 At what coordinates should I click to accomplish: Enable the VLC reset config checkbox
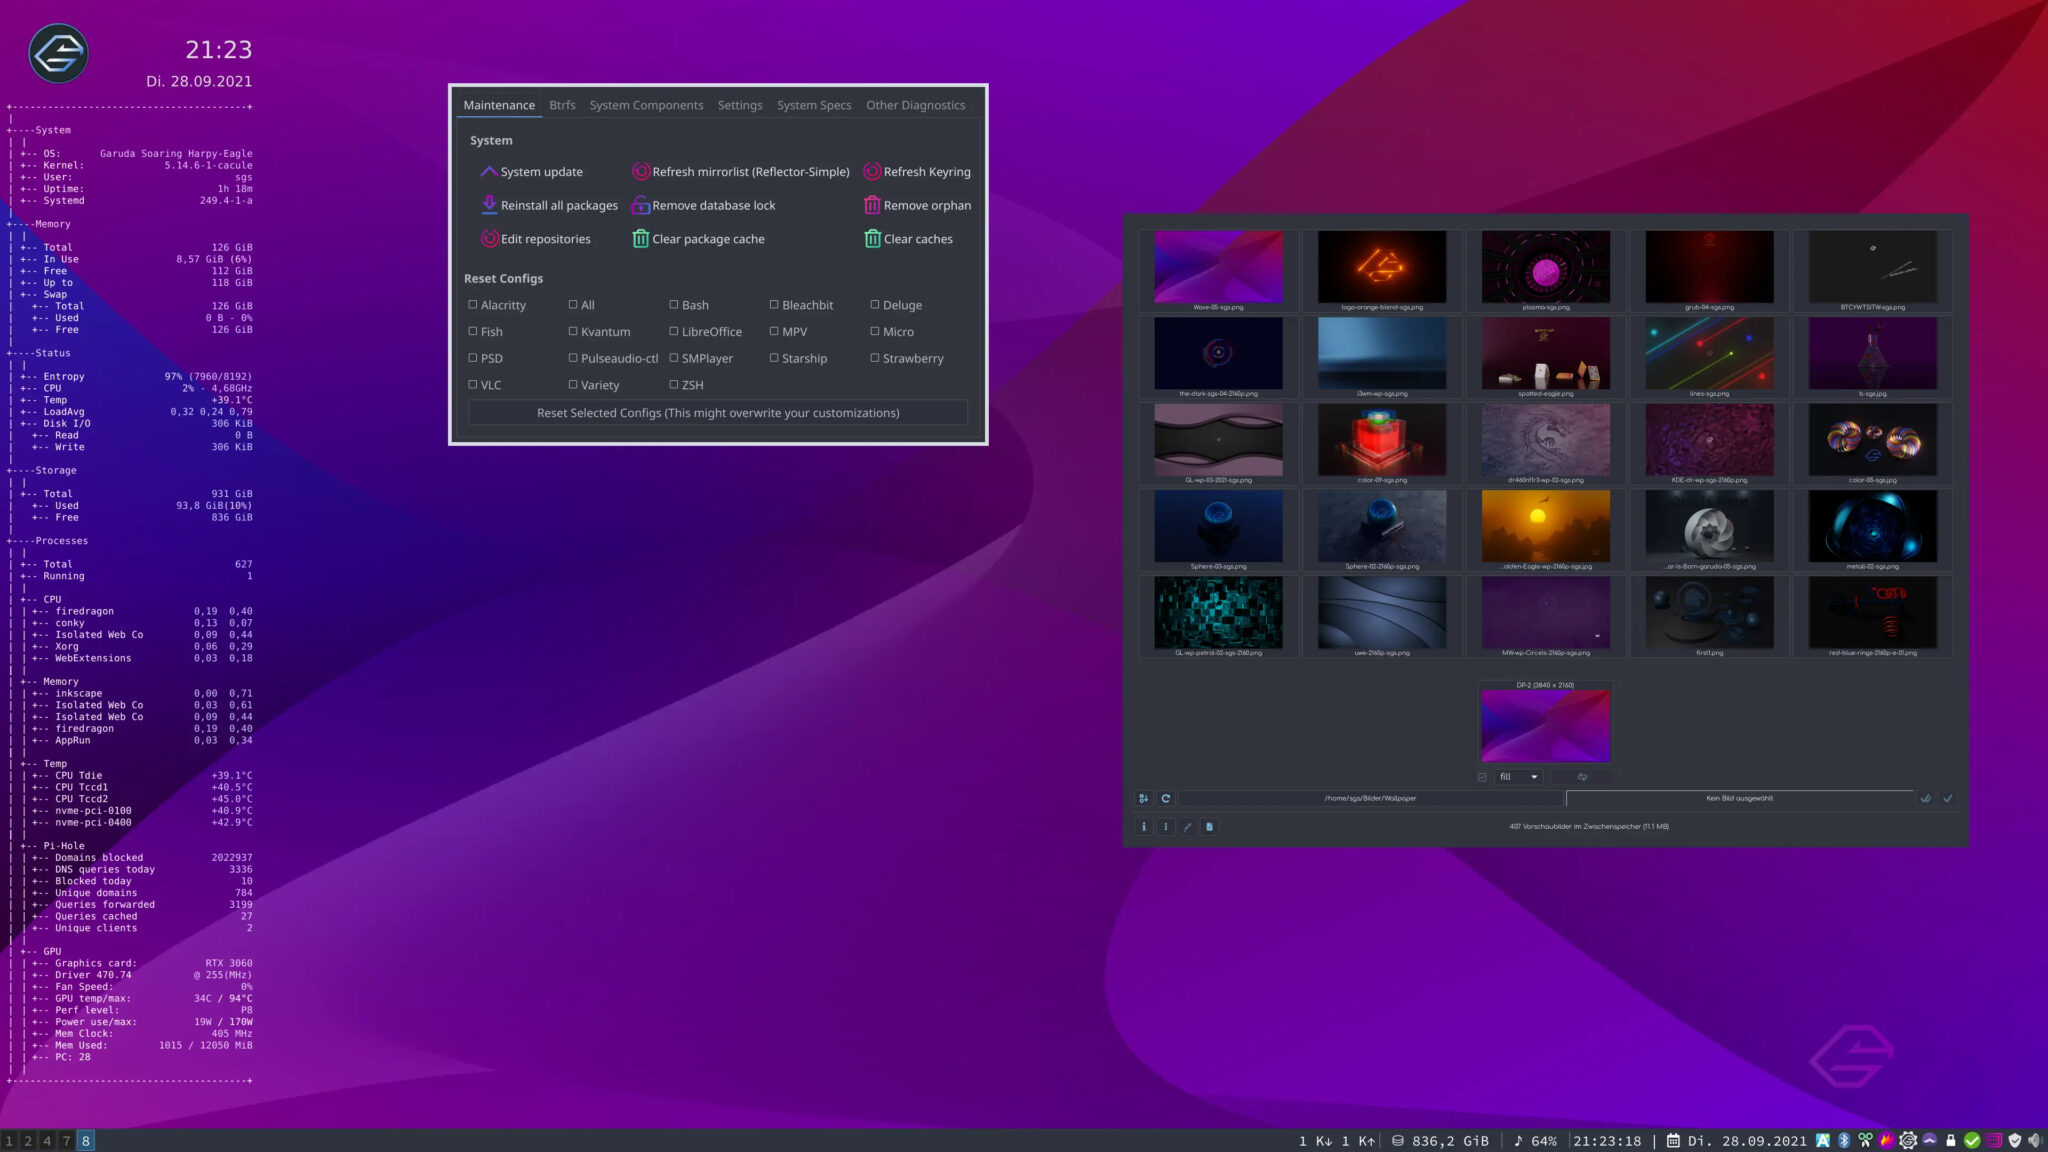(472, 384)
